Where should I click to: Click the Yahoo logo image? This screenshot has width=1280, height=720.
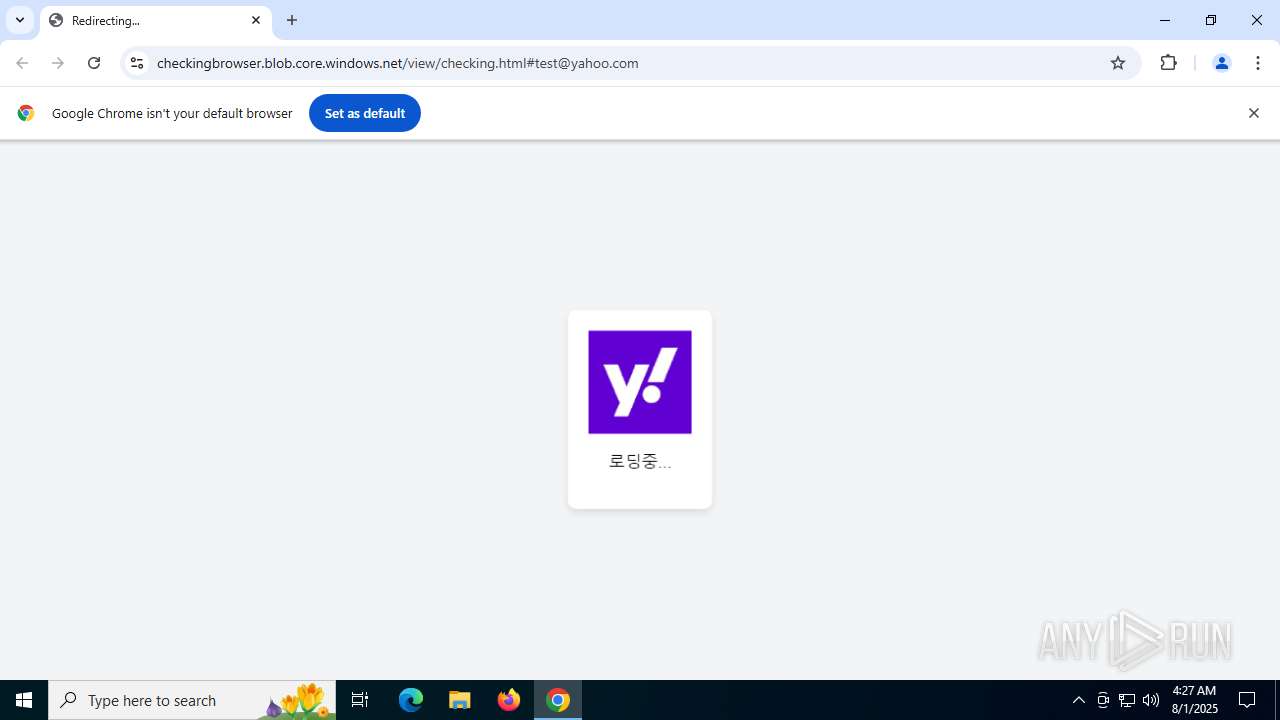click(x=640, y=382)
